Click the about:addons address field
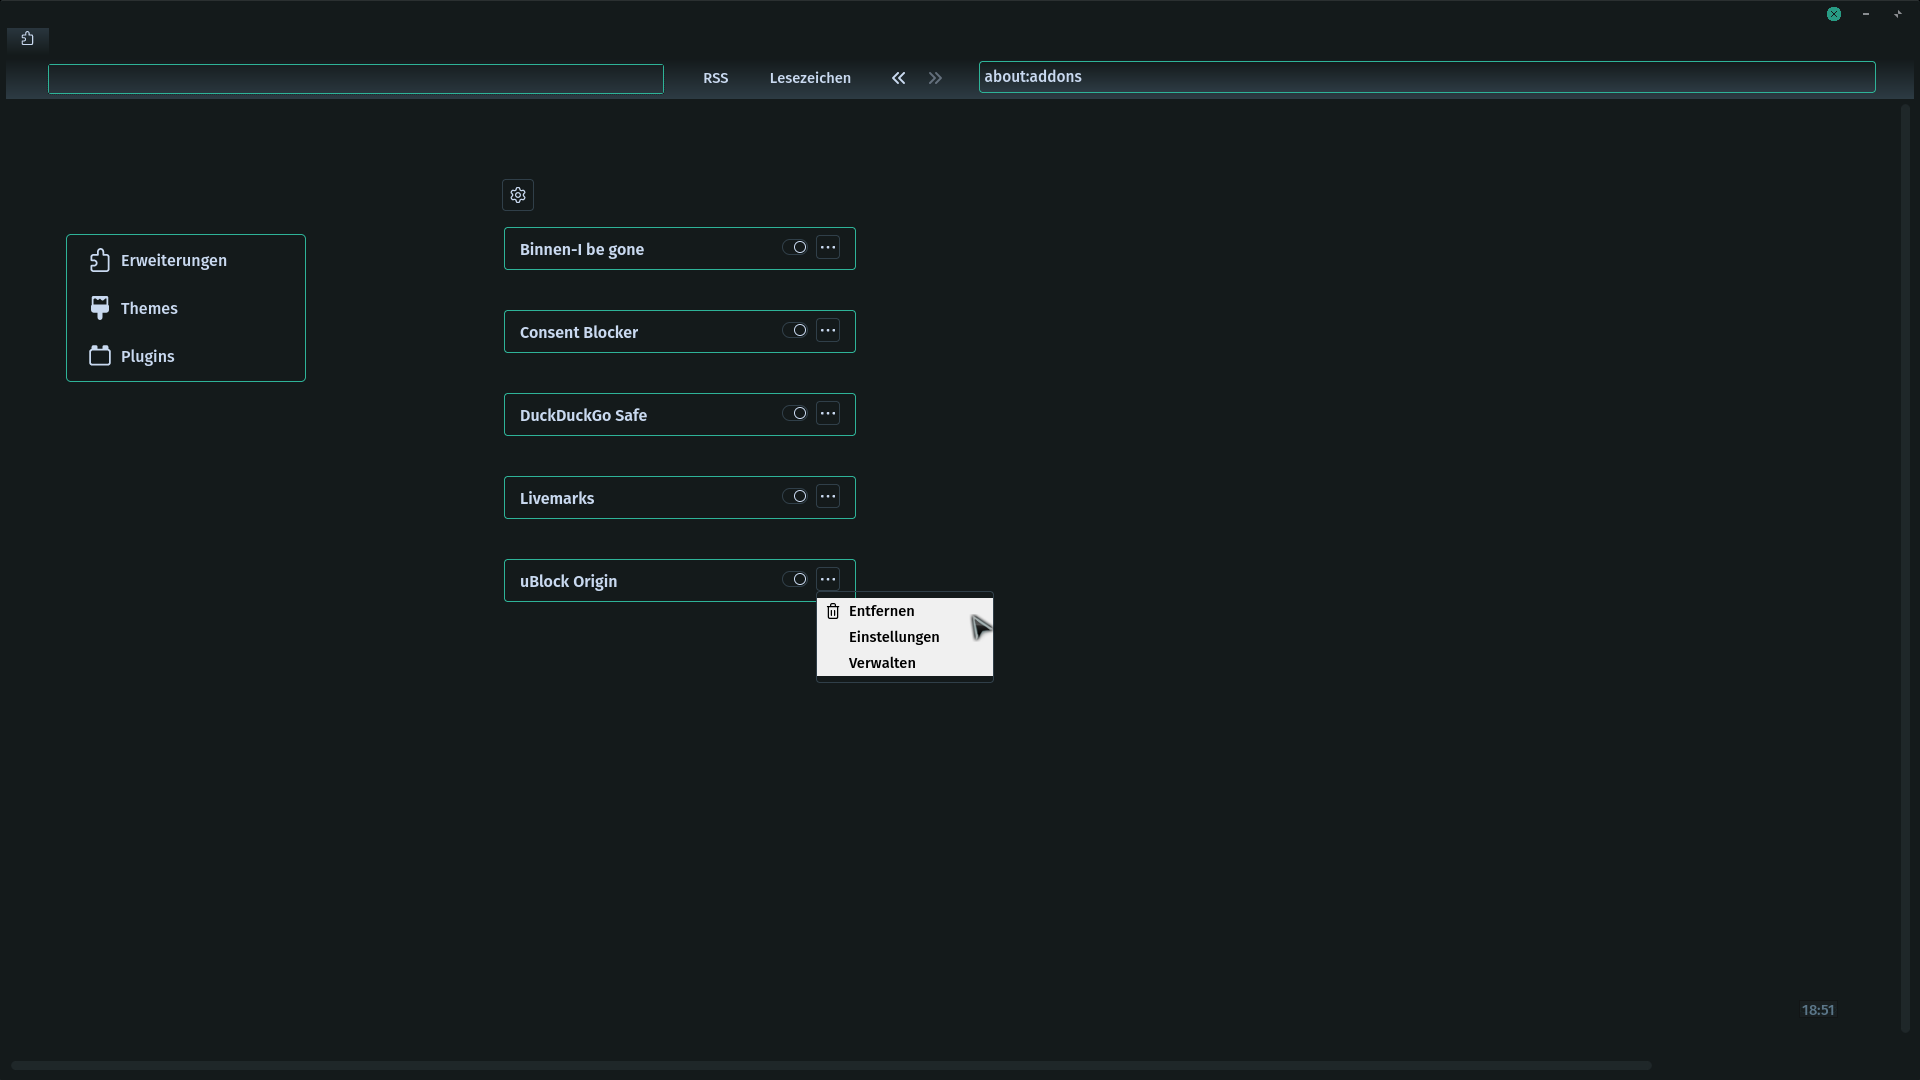Viewport: 1920px width, 1080px height. pos(1426,77)
